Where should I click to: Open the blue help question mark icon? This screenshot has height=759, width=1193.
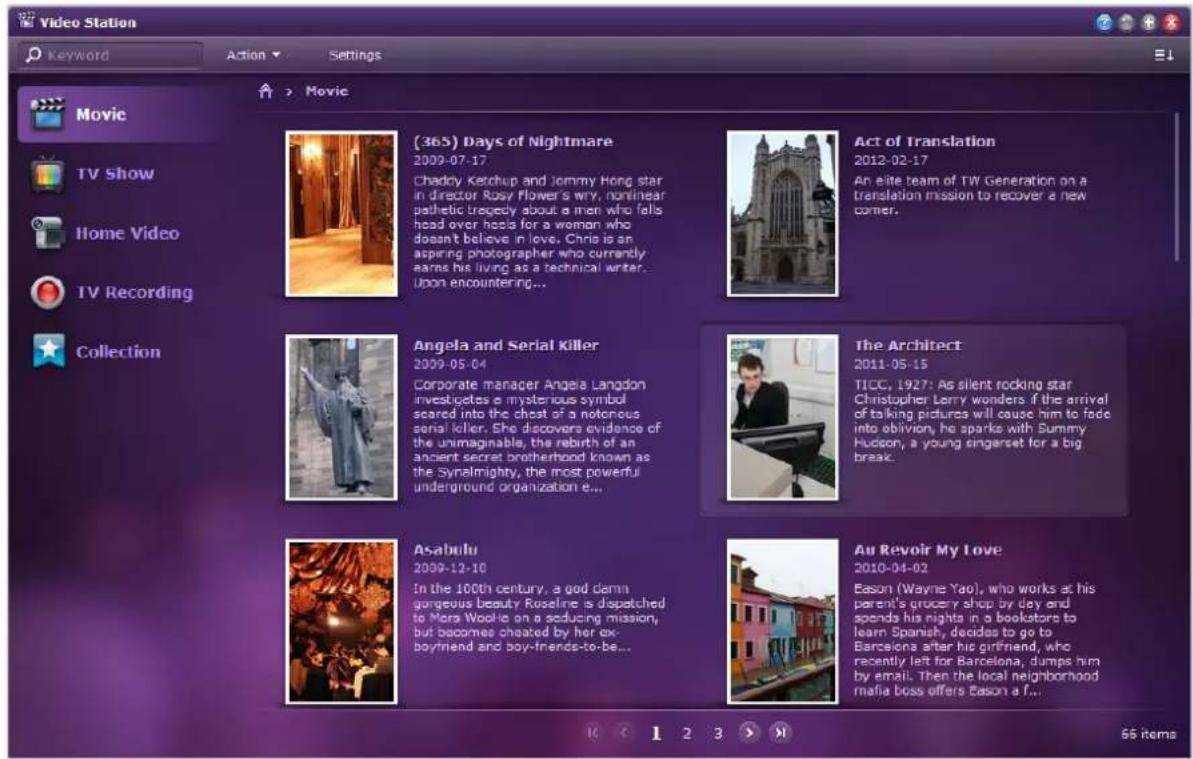[1104, 23]
